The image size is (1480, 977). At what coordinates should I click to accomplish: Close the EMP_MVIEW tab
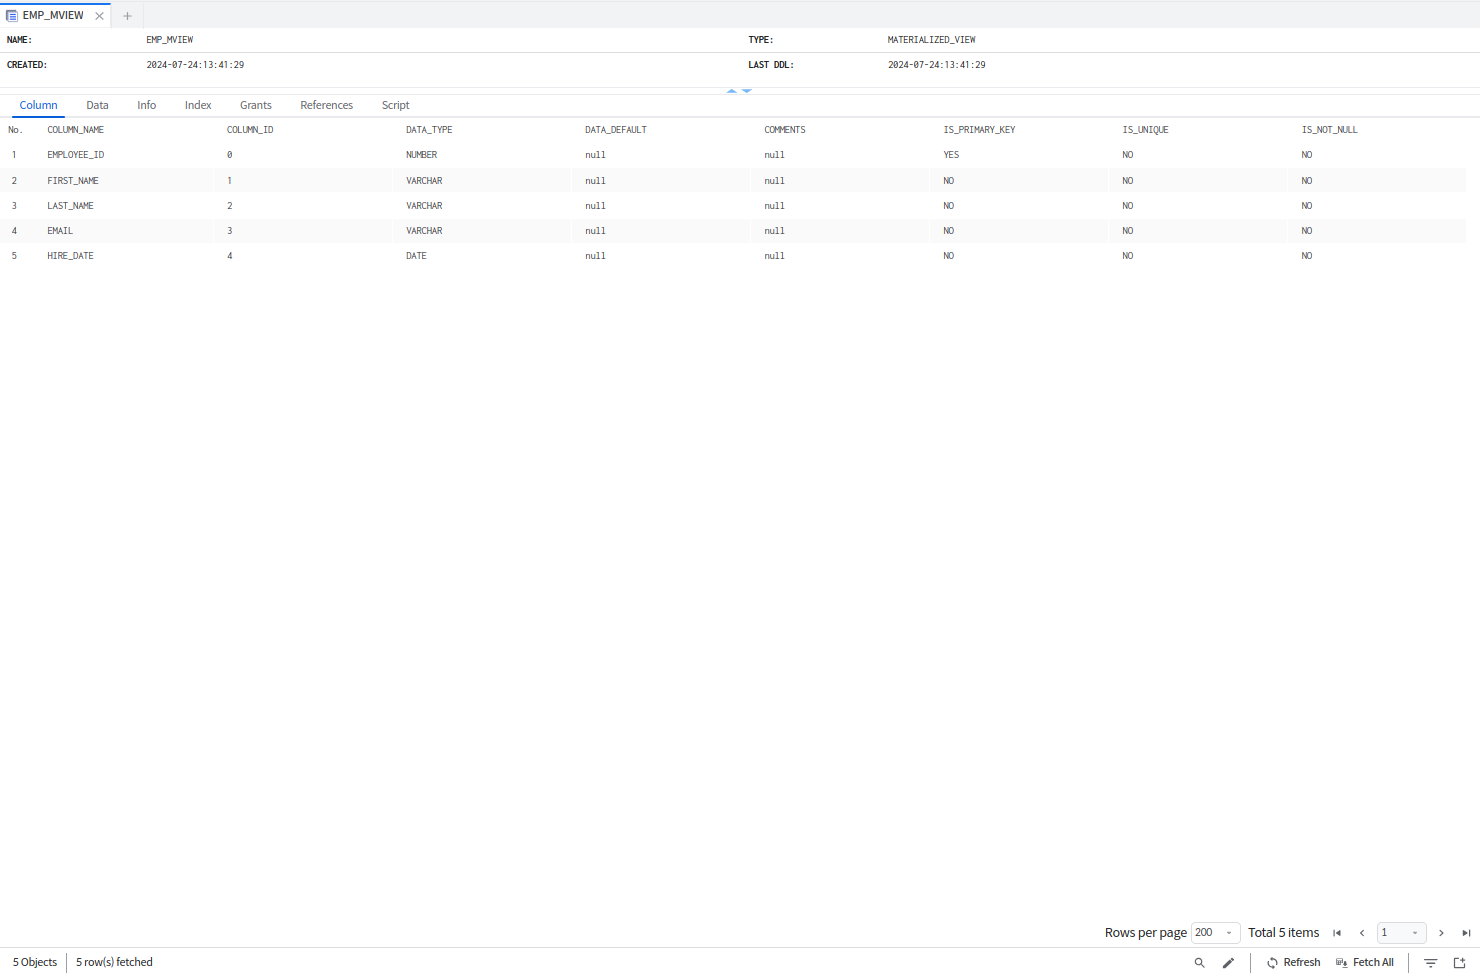[x=99, y=16]
